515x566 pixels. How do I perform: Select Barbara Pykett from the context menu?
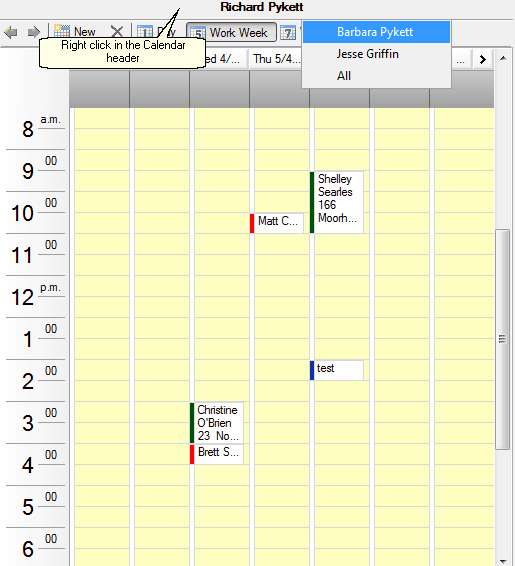(x=376, y=32)
